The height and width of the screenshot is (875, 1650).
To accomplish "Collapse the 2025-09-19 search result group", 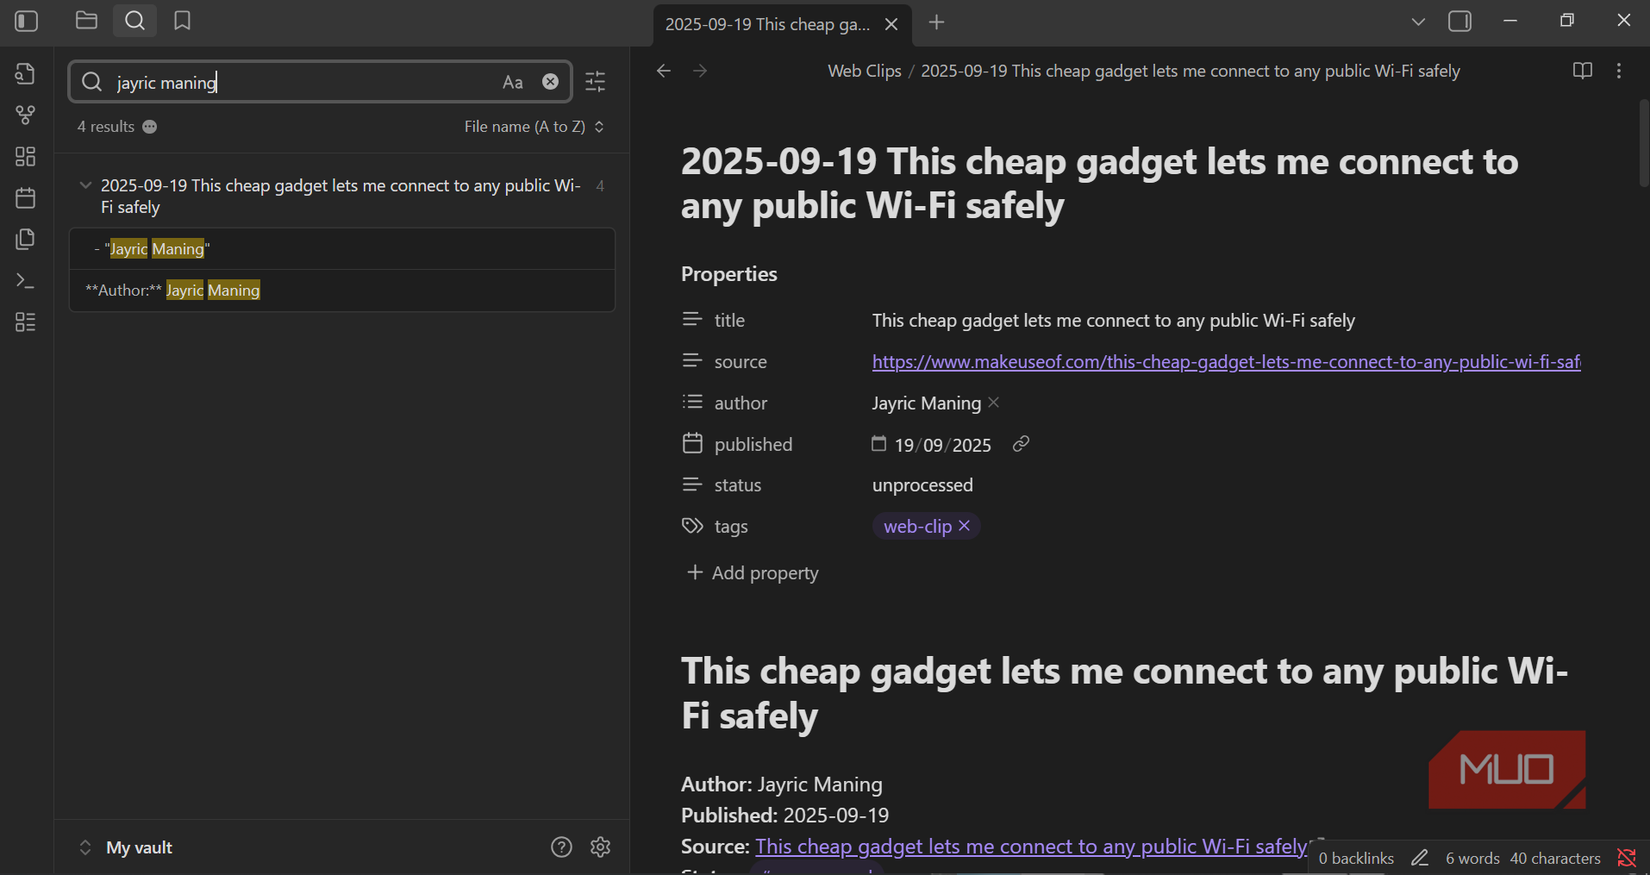I will click(85, 186).
